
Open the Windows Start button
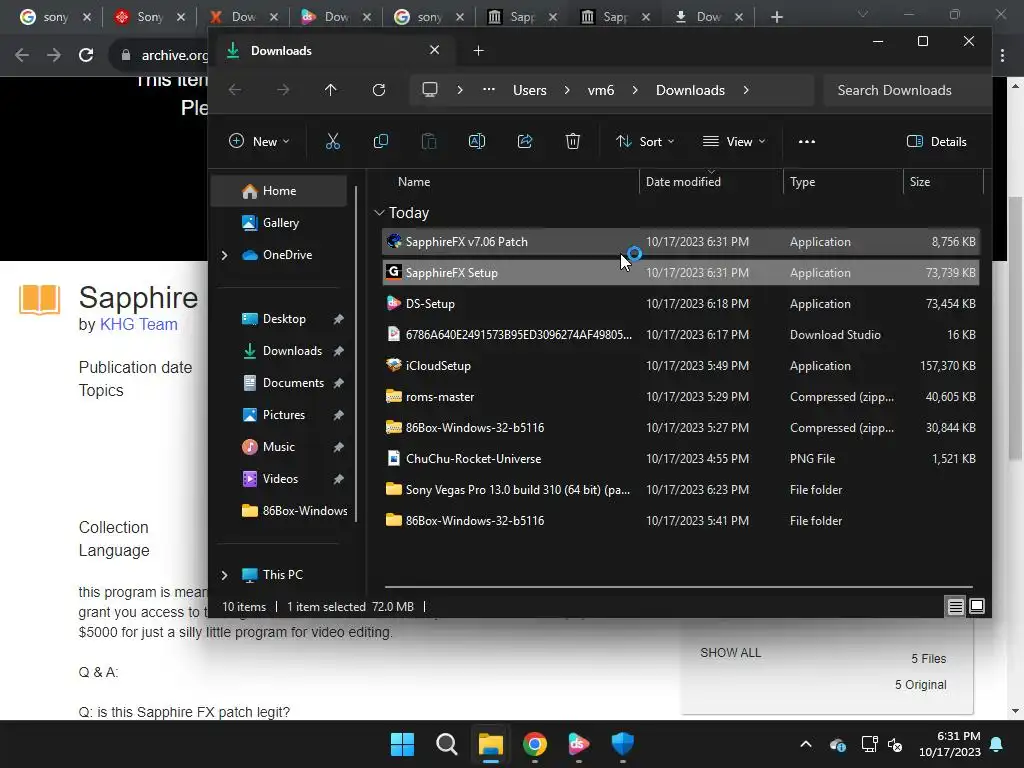[x=402, y=744]
